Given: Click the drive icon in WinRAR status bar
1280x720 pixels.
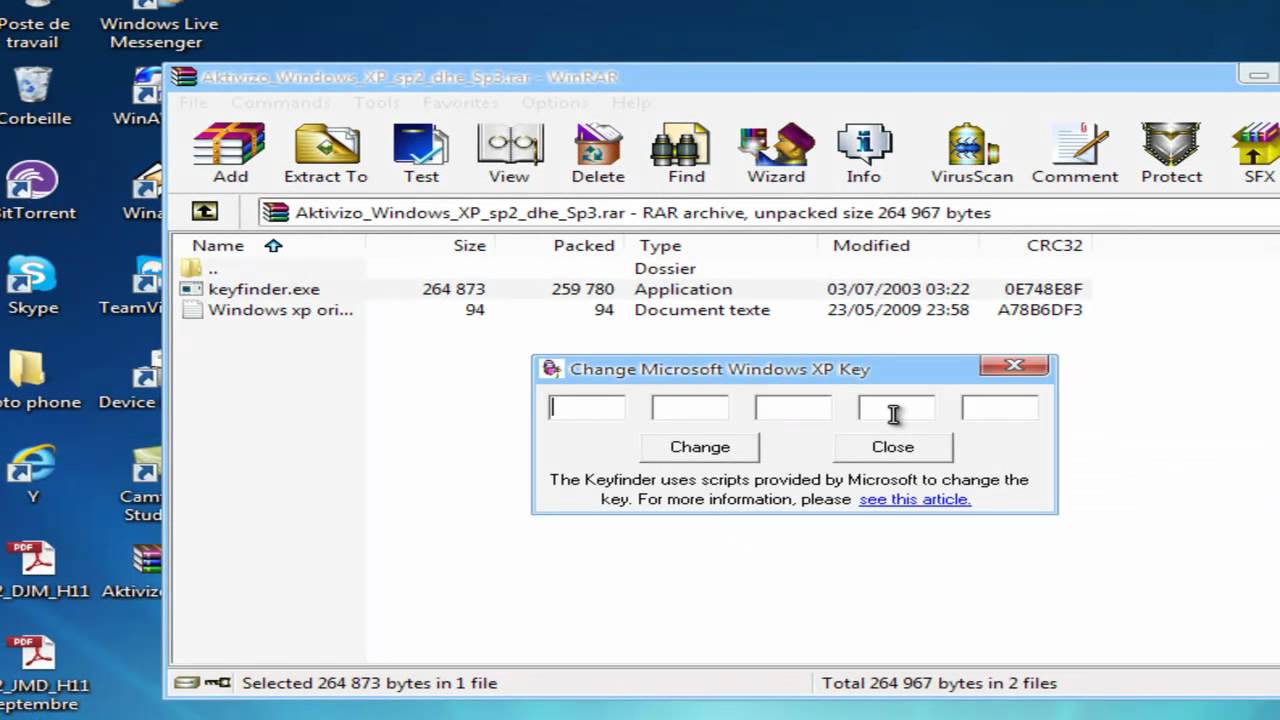Looking at the screenshot, I should coord(186,683).
